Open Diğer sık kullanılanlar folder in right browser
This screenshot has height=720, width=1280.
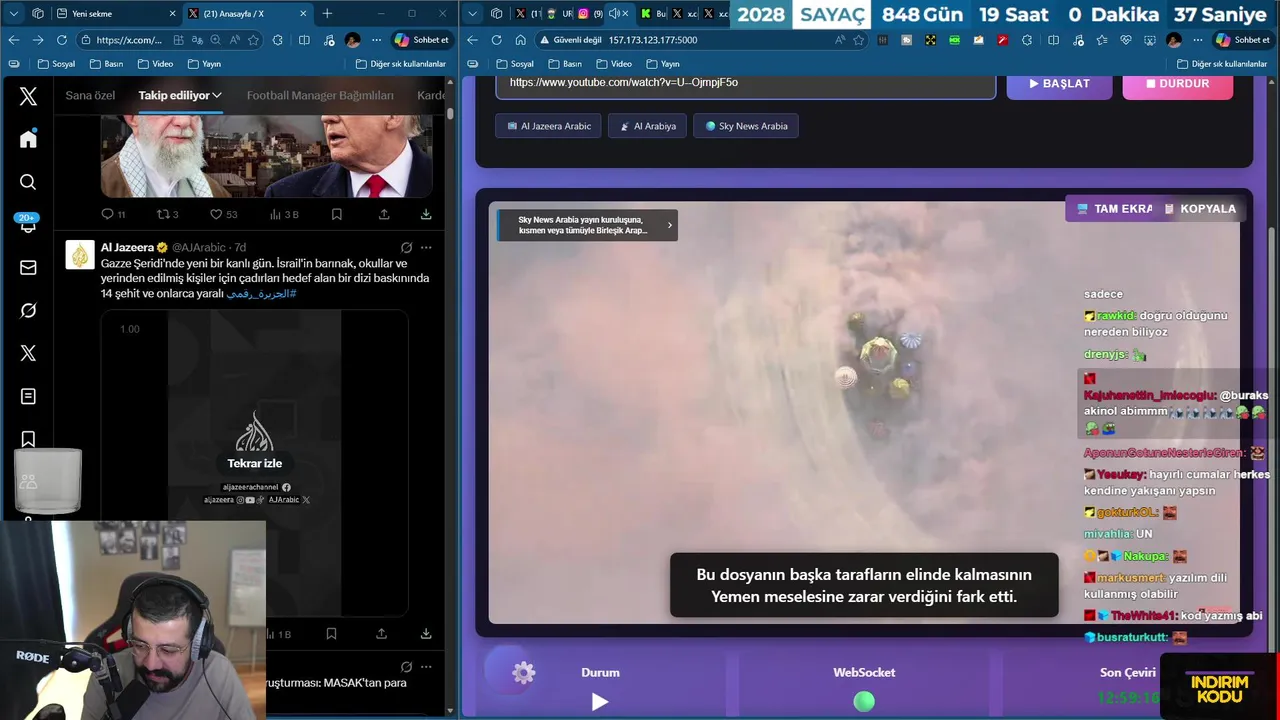1222,64
